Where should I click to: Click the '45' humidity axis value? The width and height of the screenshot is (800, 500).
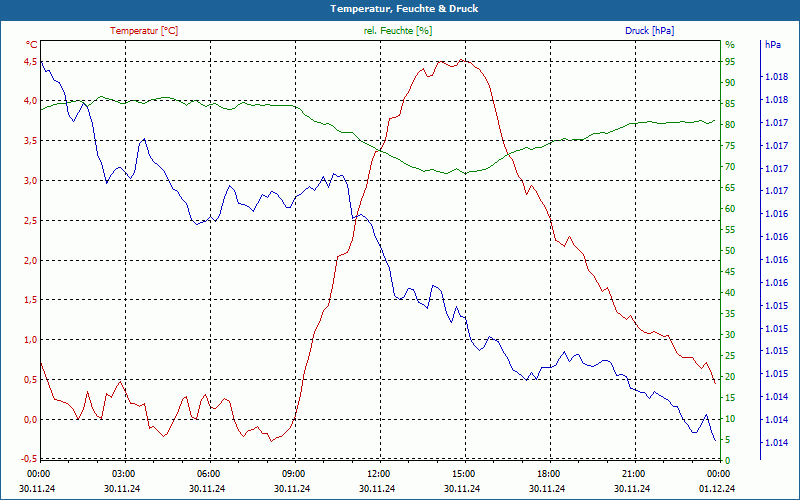730,272
